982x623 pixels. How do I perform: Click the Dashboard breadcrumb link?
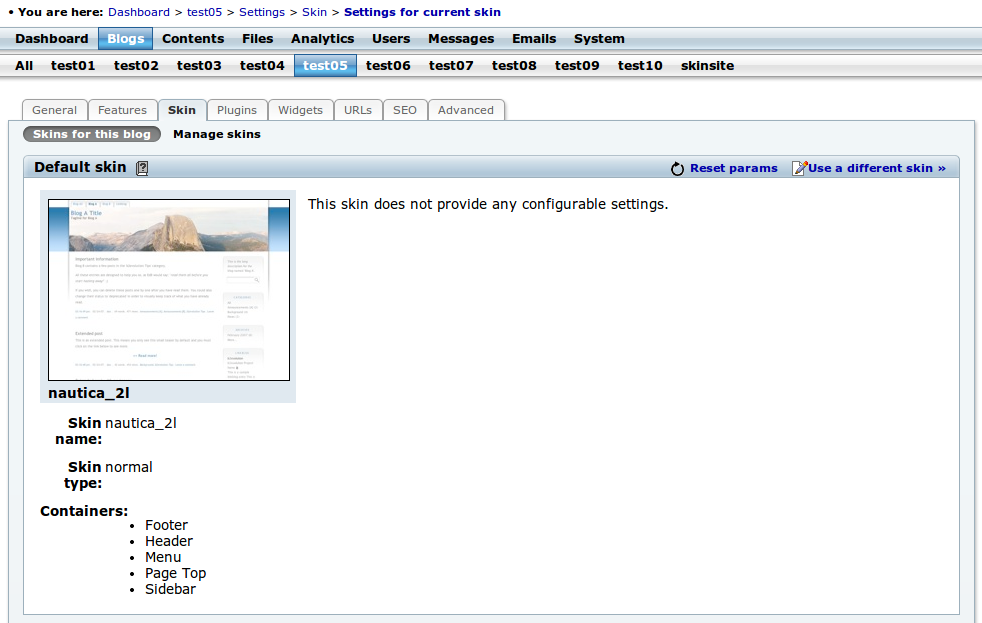coord(139,12)
